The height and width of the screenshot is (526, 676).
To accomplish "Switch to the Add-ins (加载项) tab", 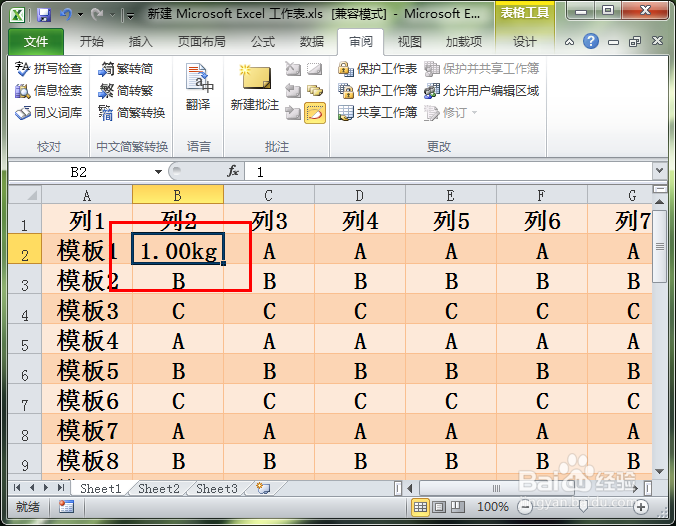I will (x=464, y=42).
